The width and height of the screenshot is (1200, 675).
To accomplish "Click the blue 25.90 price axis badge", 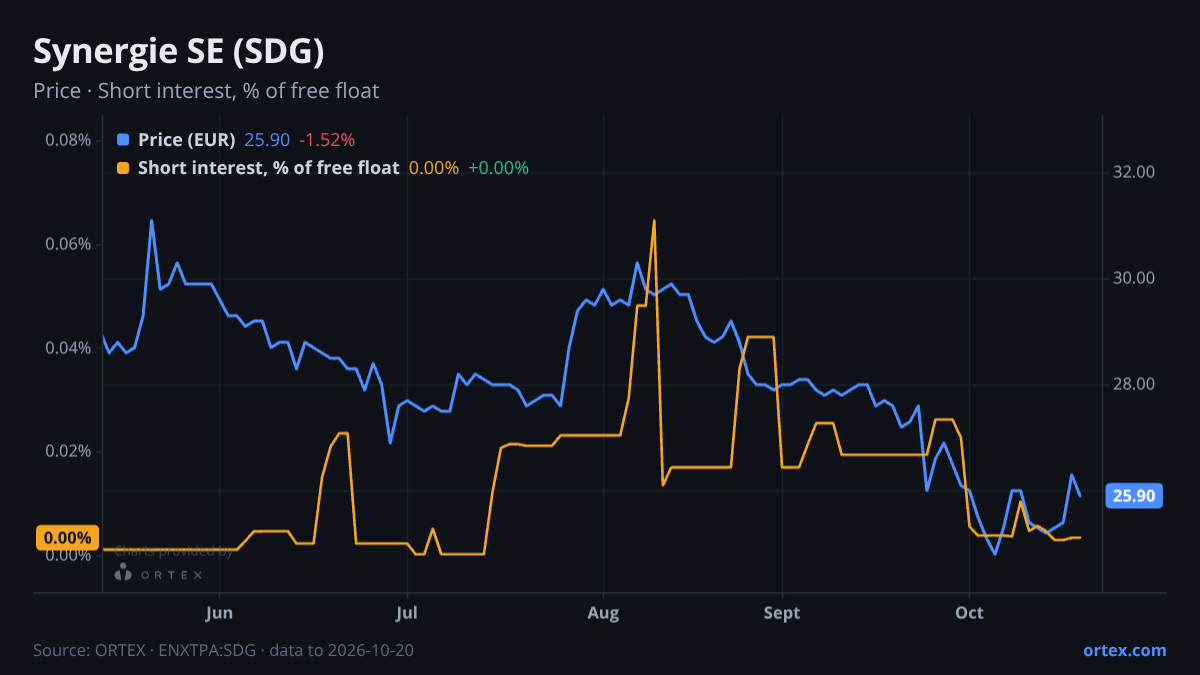I will coord(1134,496).
